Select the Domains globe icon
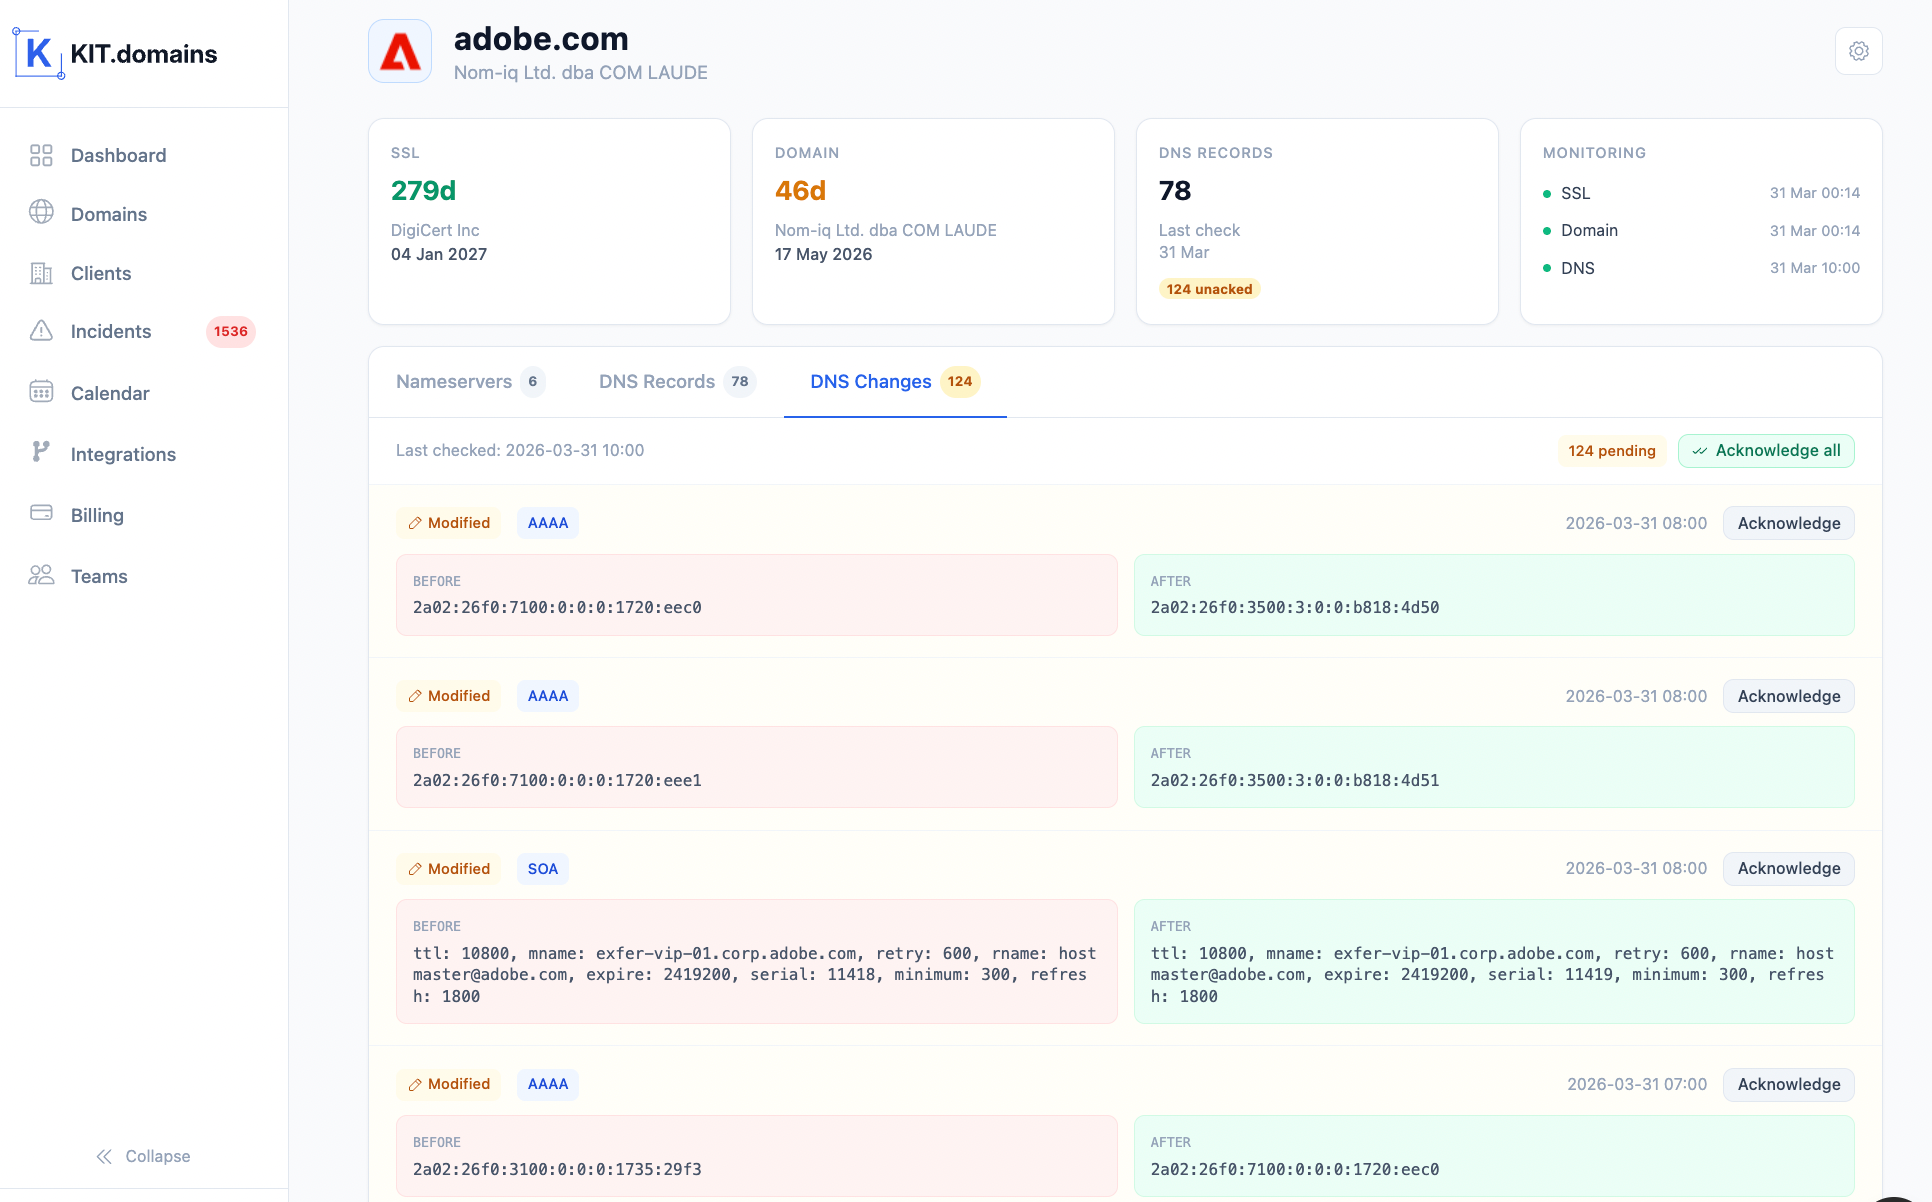 point(41,213)
